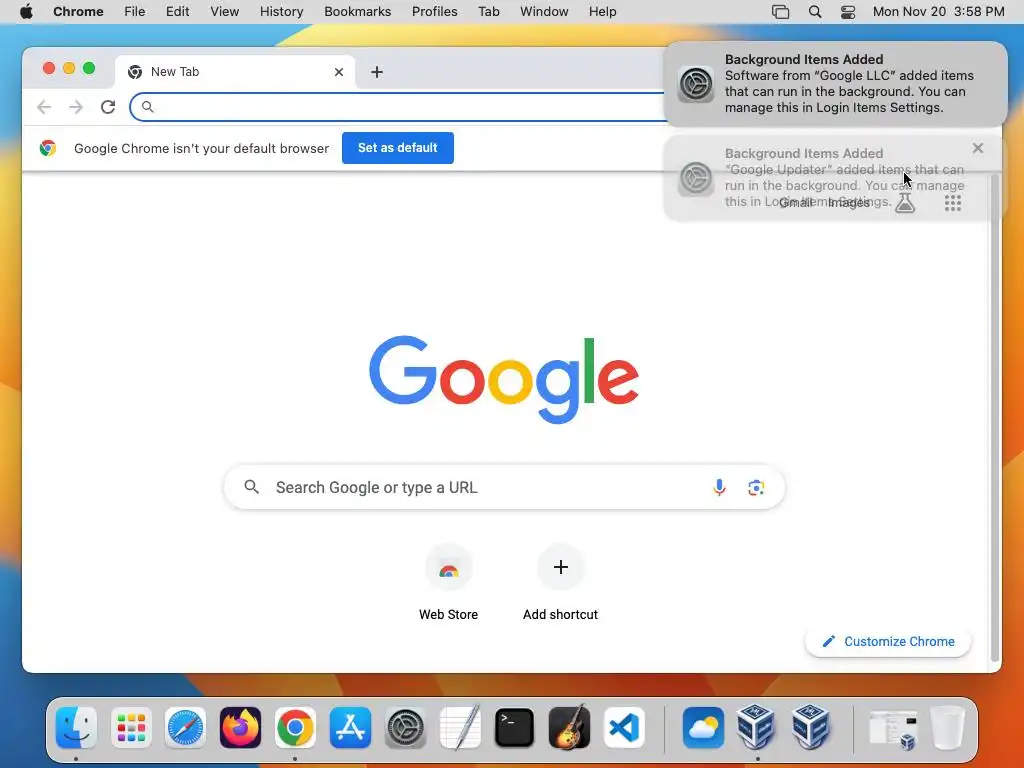The width and height of the screenshot is (1024, 768).
Task: Launch Firefox from the Dock
Action: click(x=240, y=727)
